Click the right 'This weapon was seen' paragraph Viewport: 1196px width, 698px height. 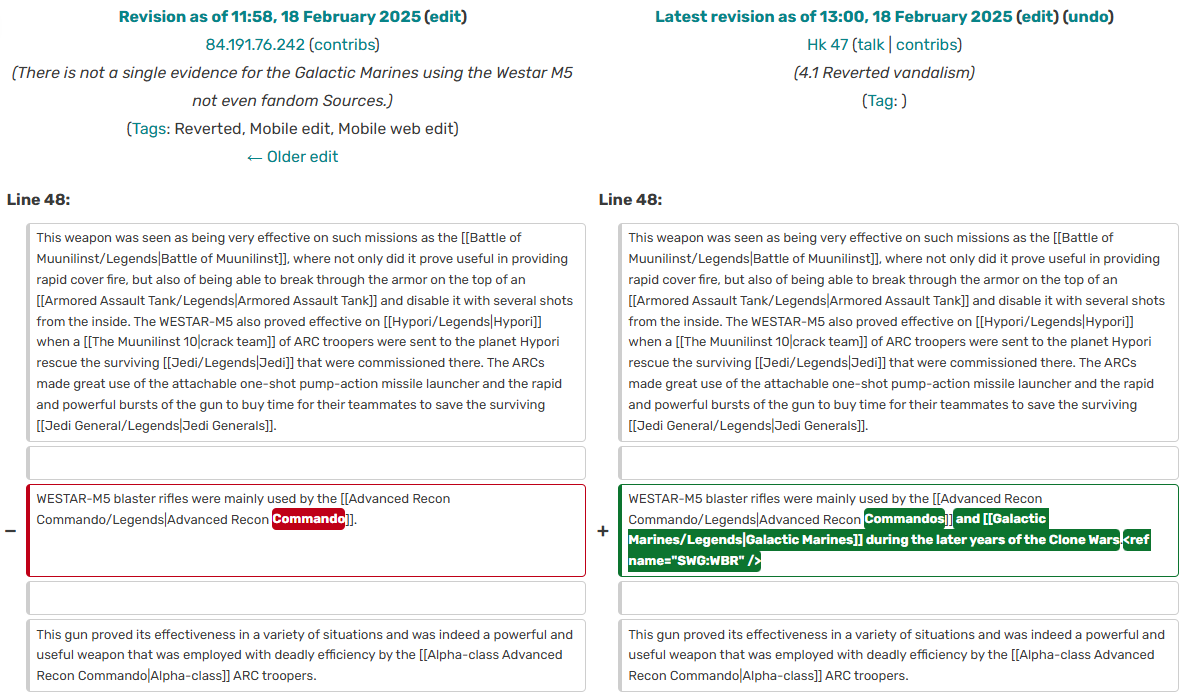(x=899, y=332)
